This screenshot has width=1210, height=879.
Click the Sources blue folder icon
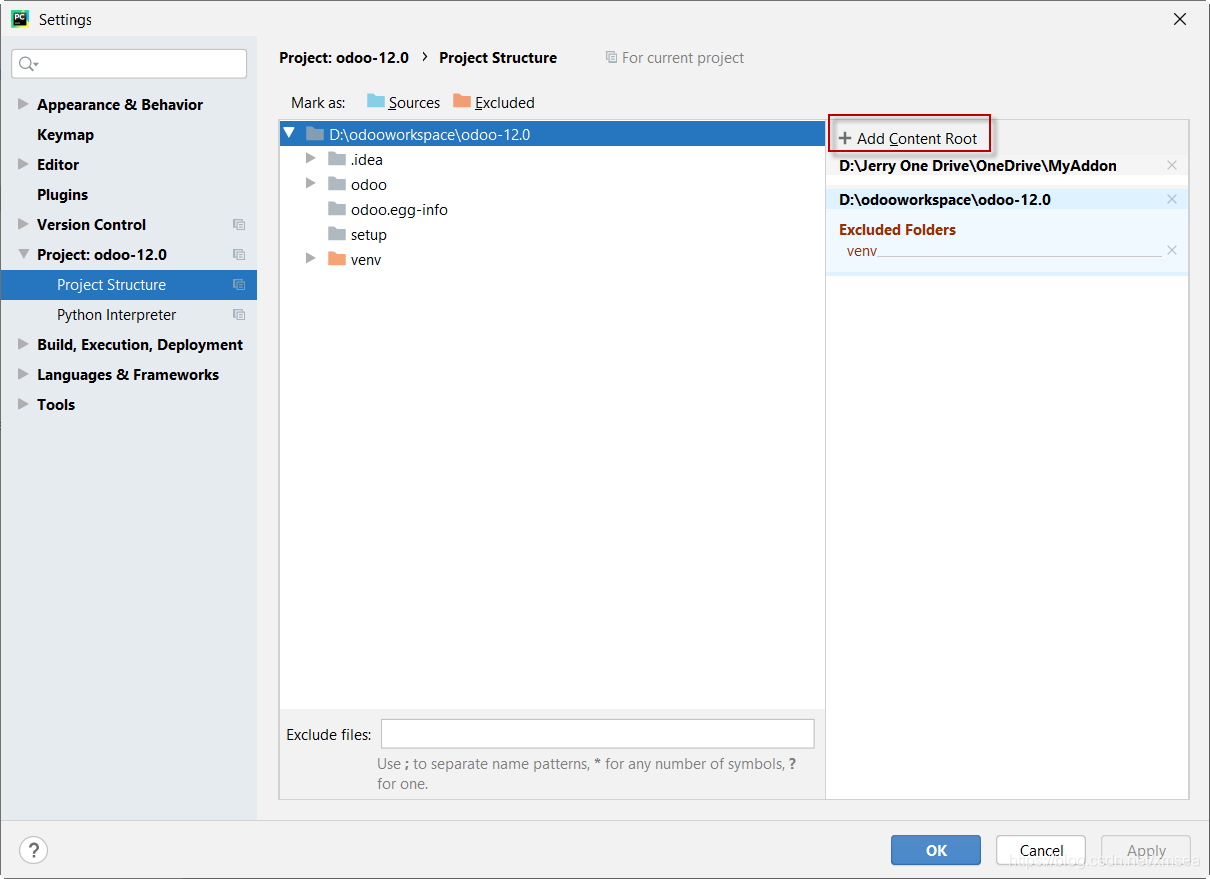(x=376, y=101)
